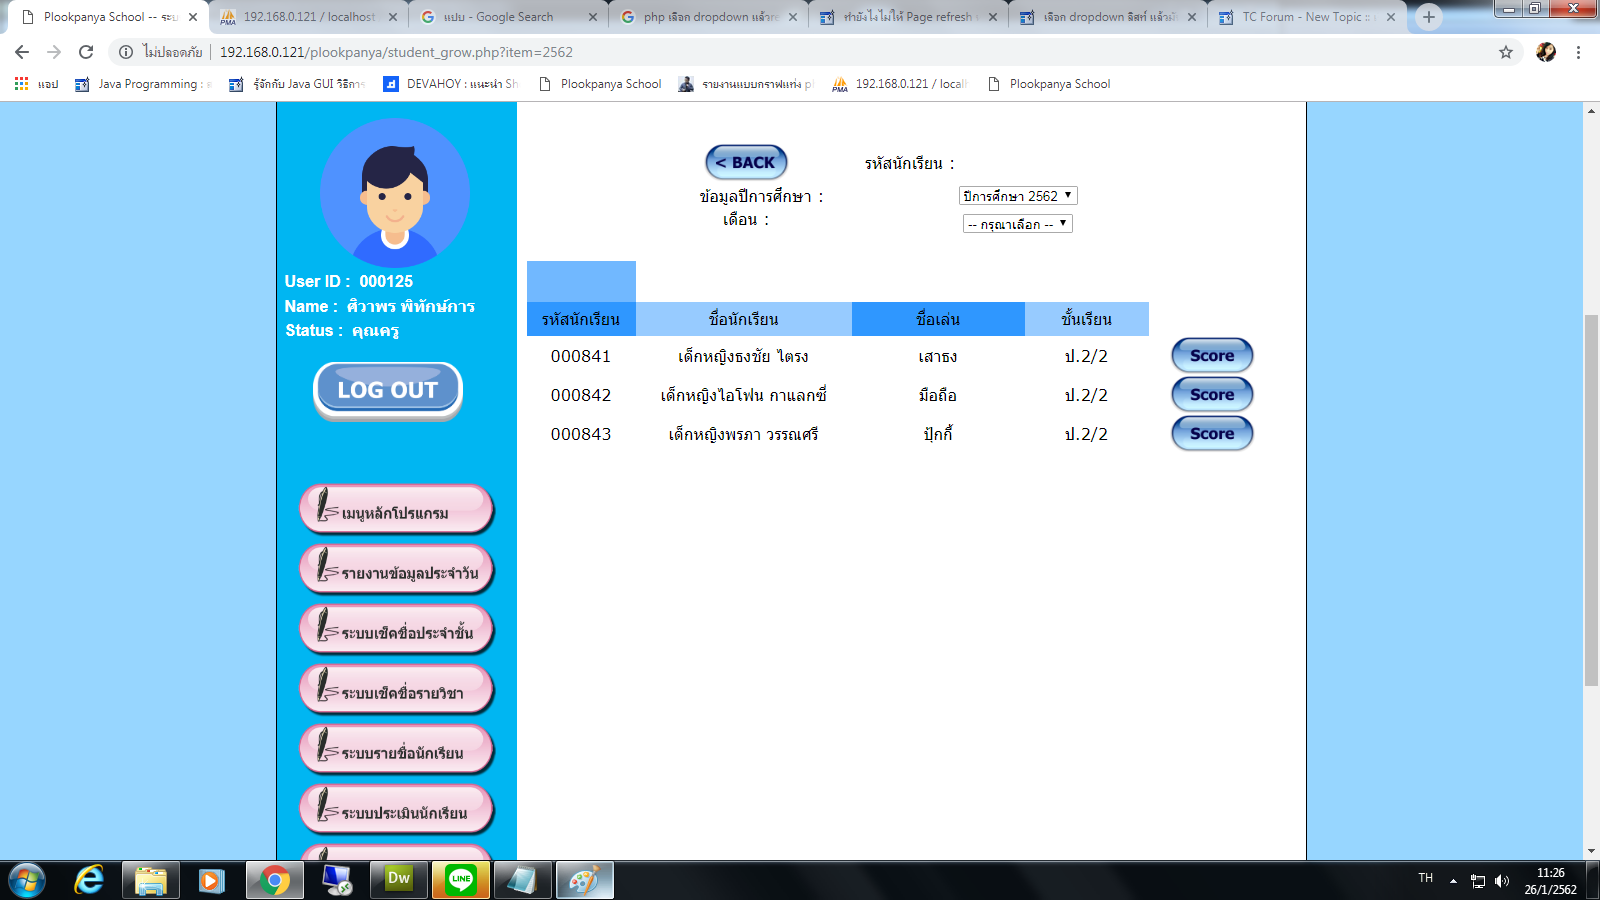Close the TC Forum - New Topic tab
Image resolution: width=1600 pixels, height=900 pixels.
tap(1391, 17)
